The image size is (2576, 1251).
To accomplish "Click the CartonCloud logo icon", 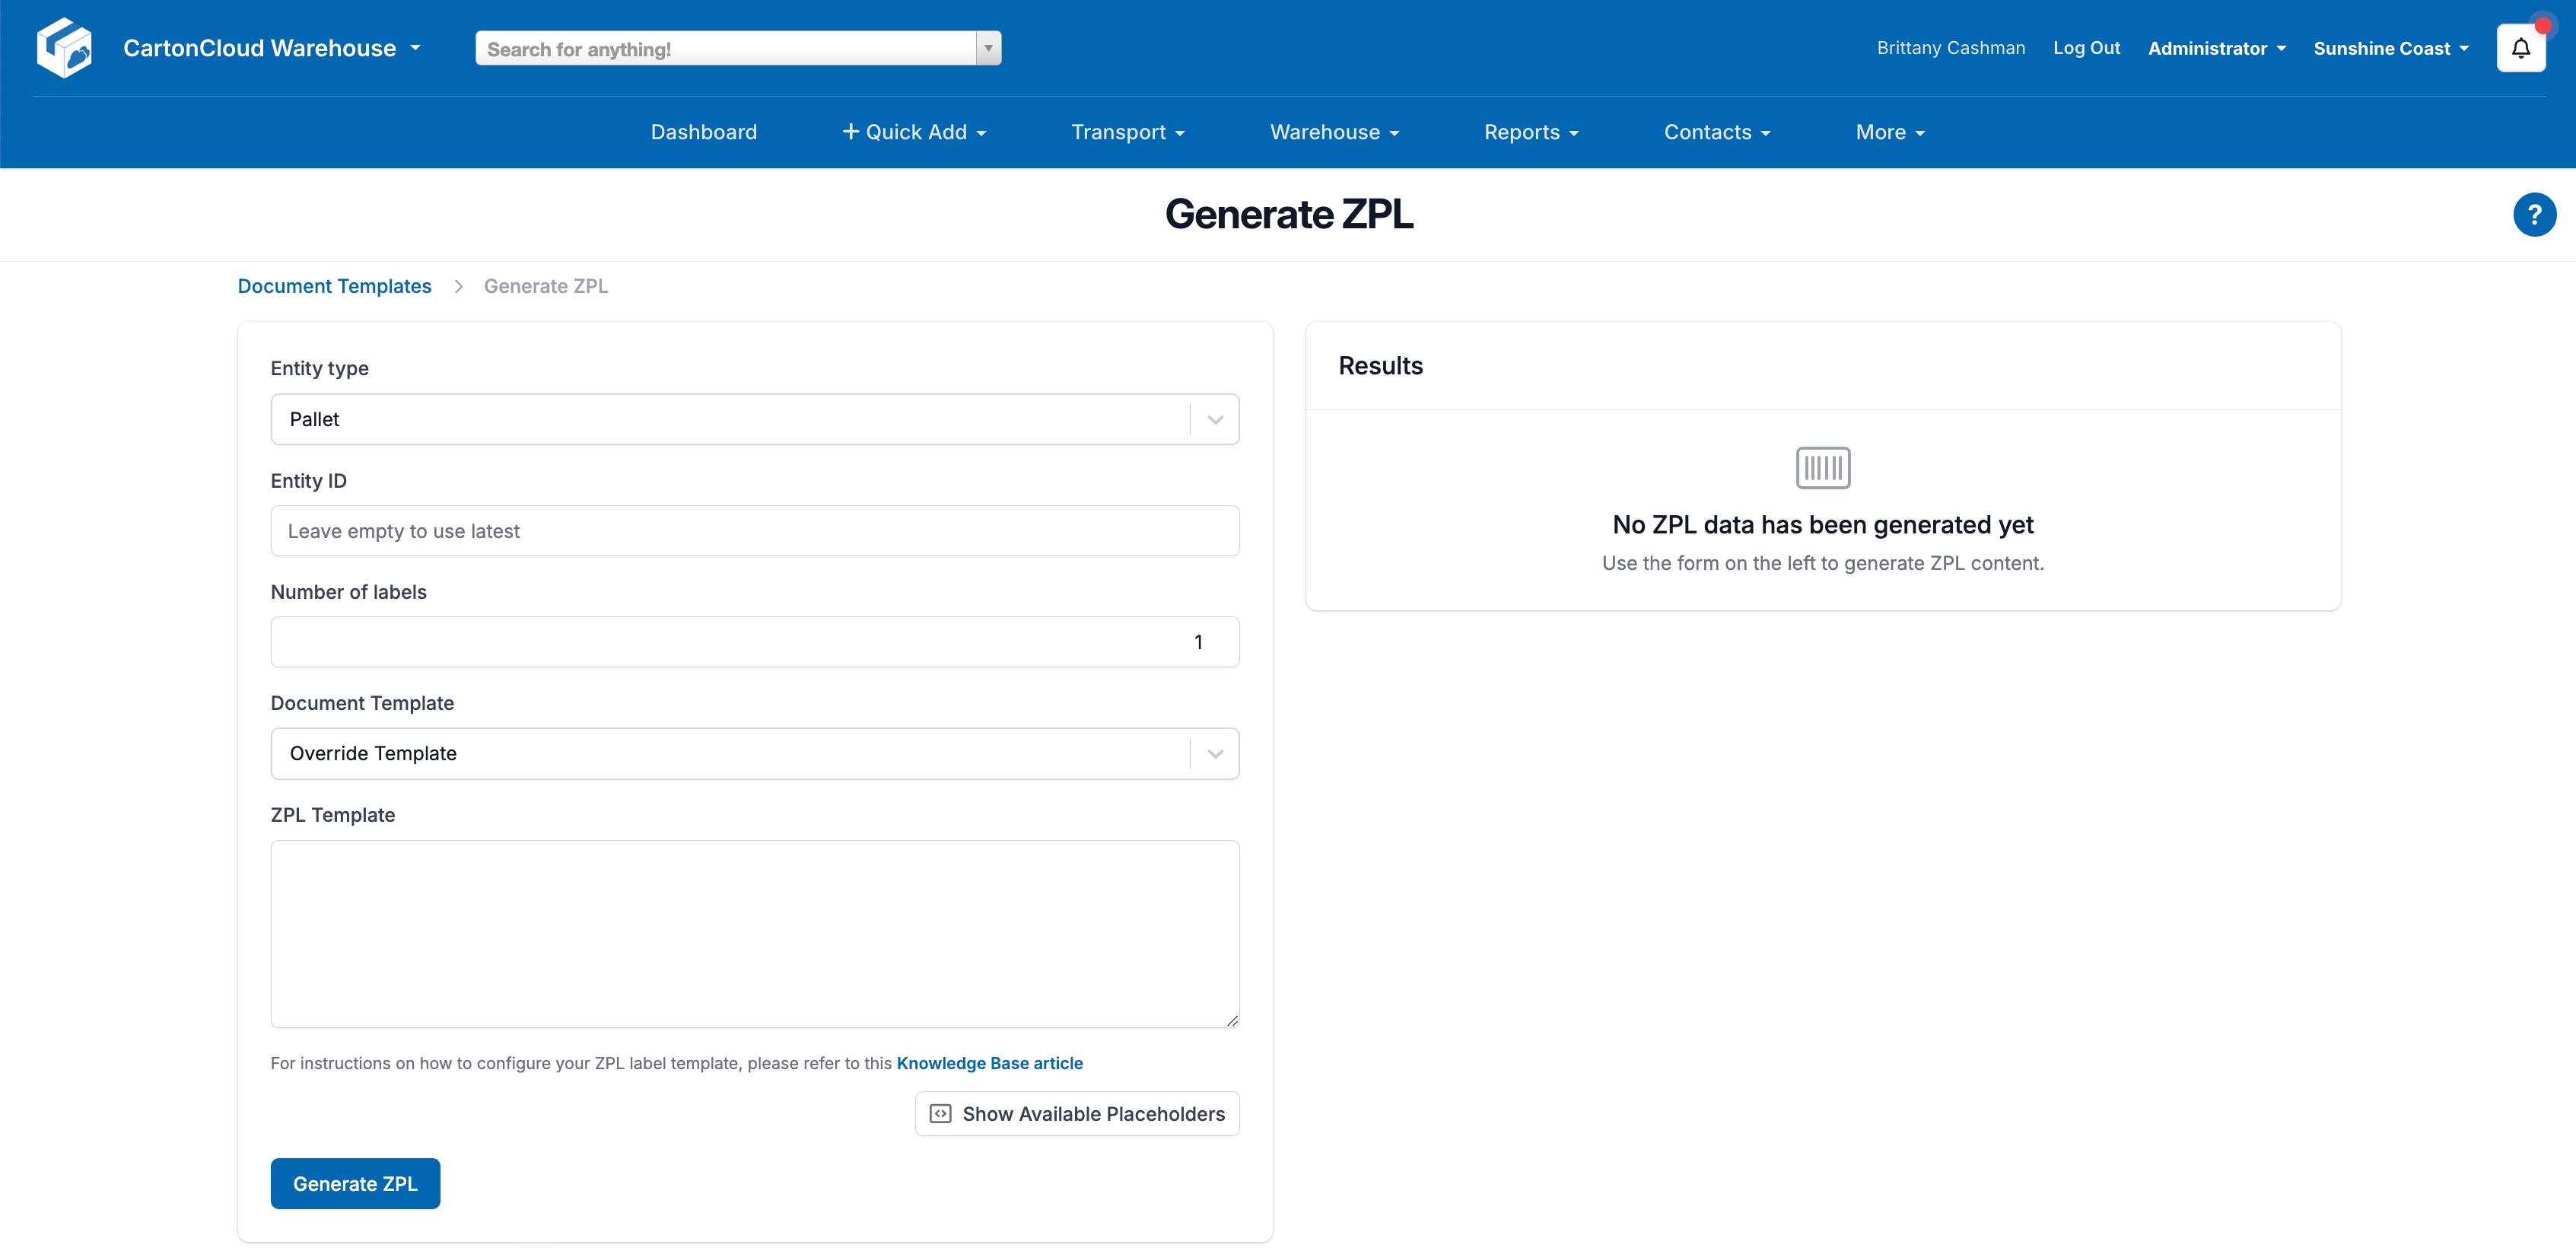I will click(x=64, y=47).
